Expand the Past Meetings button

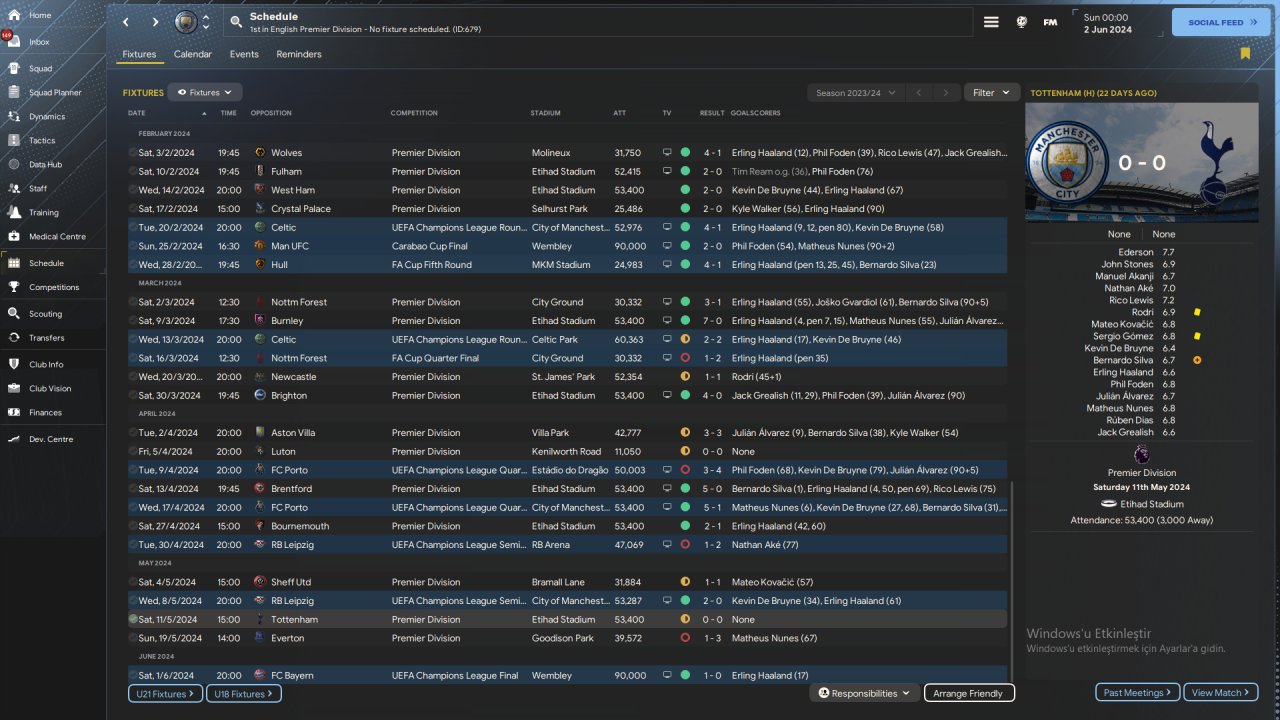coord(1138,692)
